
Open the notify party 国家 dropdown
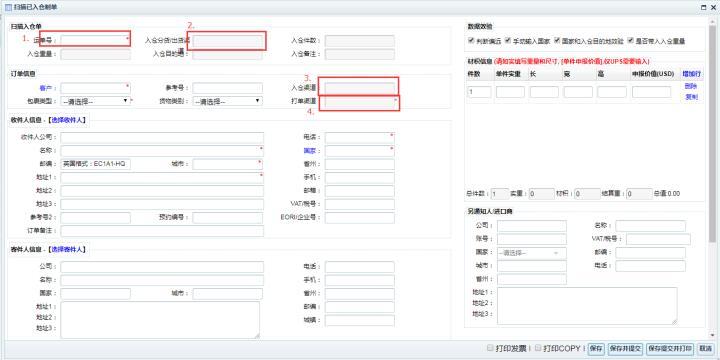coord(532,253)
